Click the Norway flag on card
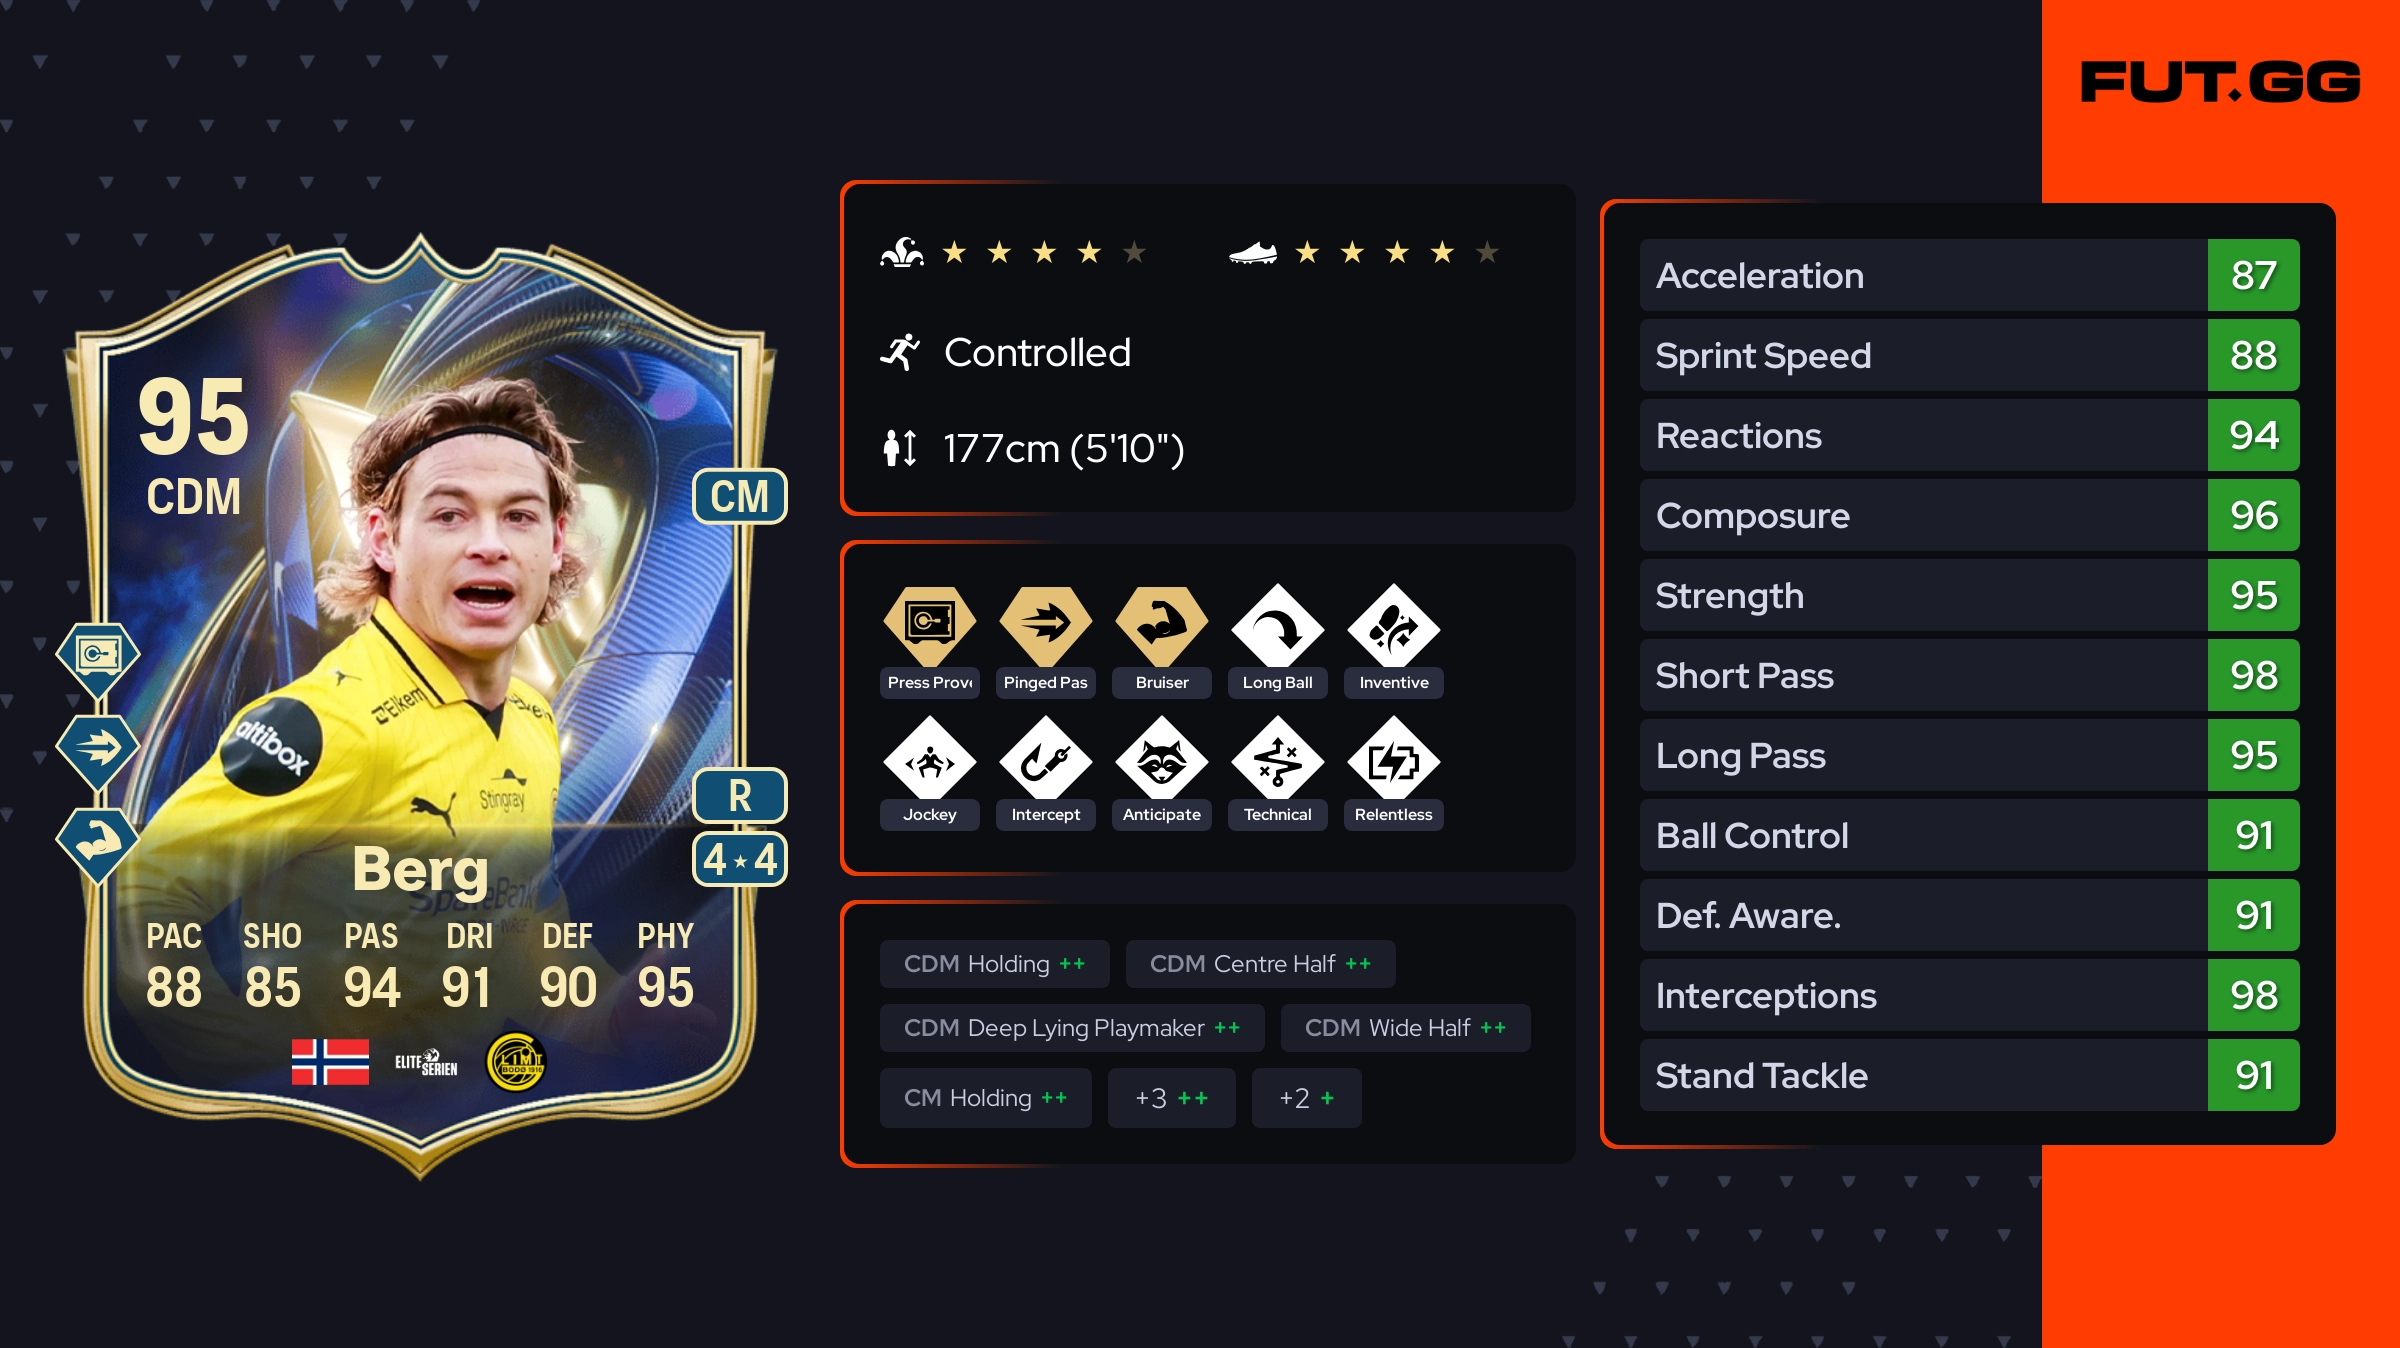The width and height of the screenshot is (2400, 1348). pyautogui.click(x=330, y=1062)
